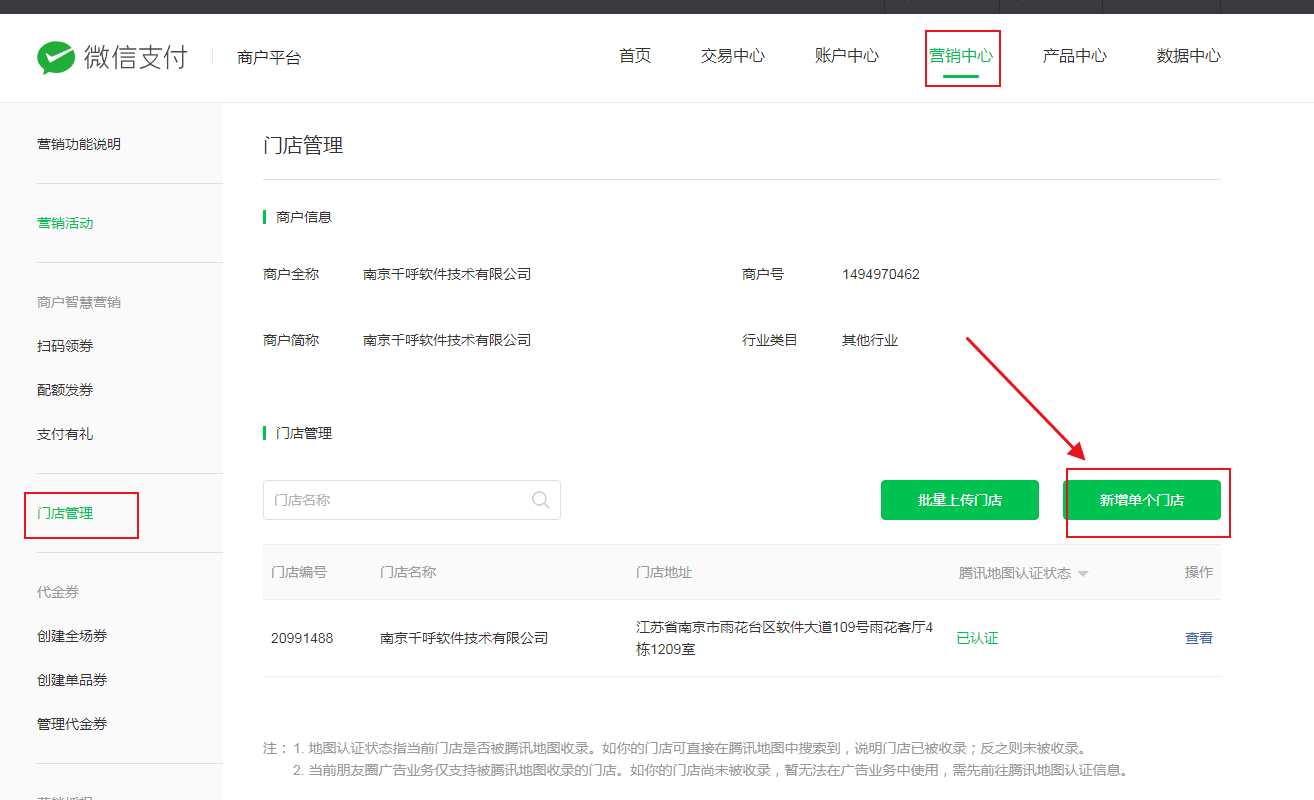Click the store address 江苏省南京市雨花台区 cell

[784, 638]
